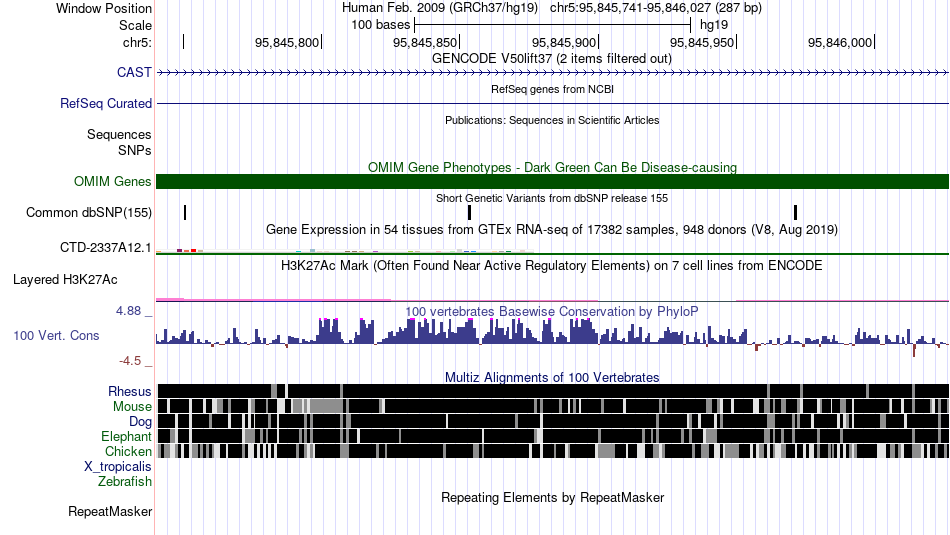Select the Chicken alignment row label
This screenshot has height=535, width=950.
(x=128, y=451)
